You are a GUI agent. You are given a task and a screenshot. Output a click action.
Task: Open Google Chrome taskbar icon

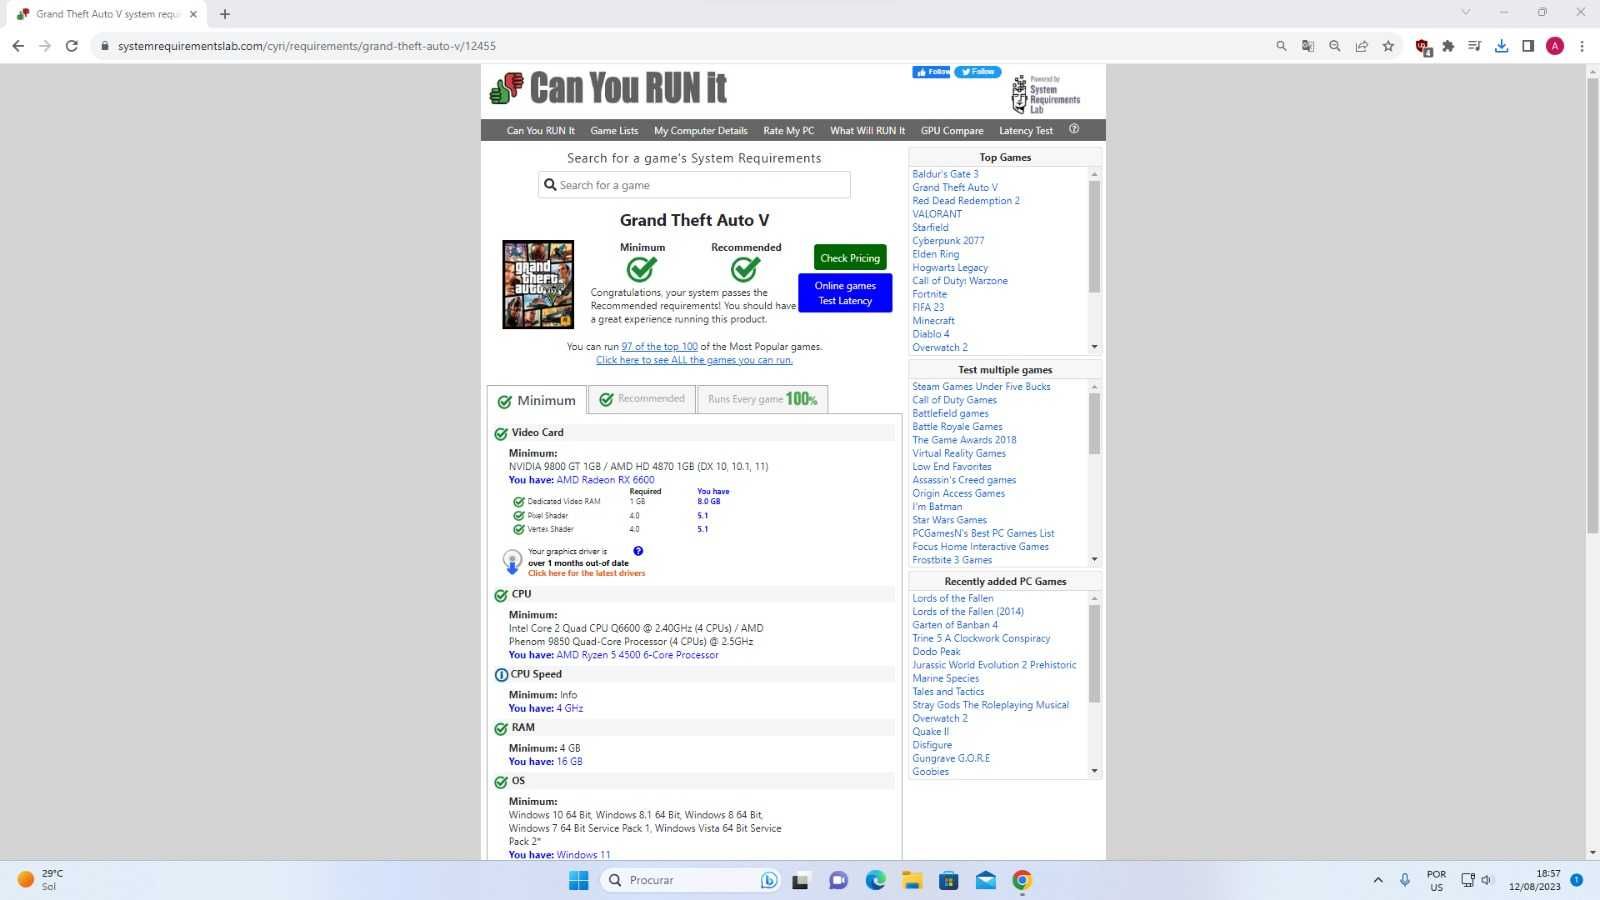click(x=1022, y=880)
